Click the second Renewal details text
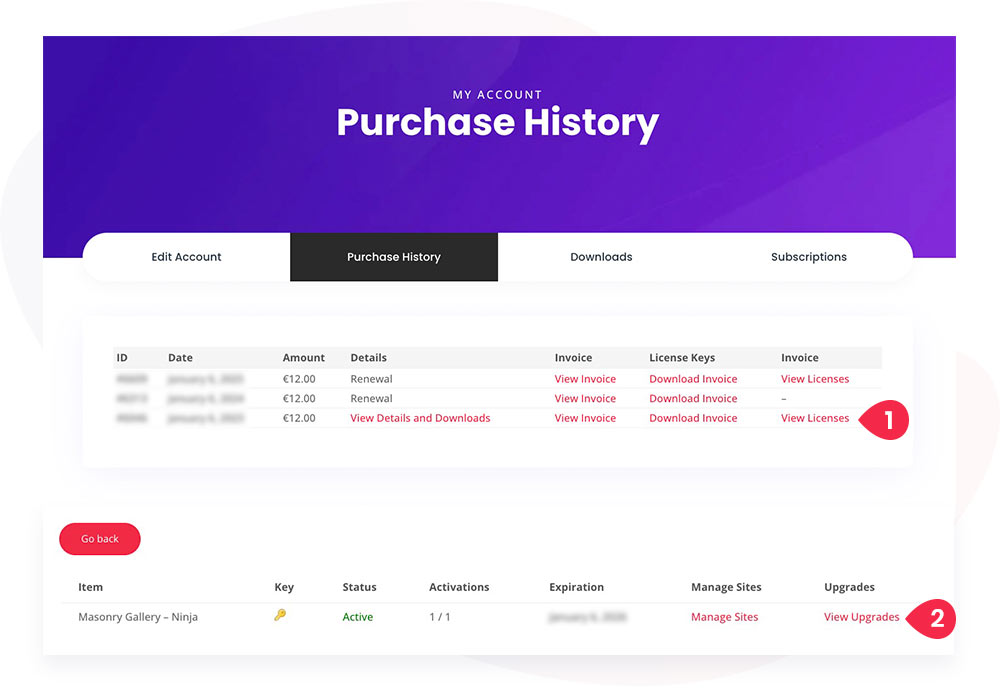 (x=371, y=398)
